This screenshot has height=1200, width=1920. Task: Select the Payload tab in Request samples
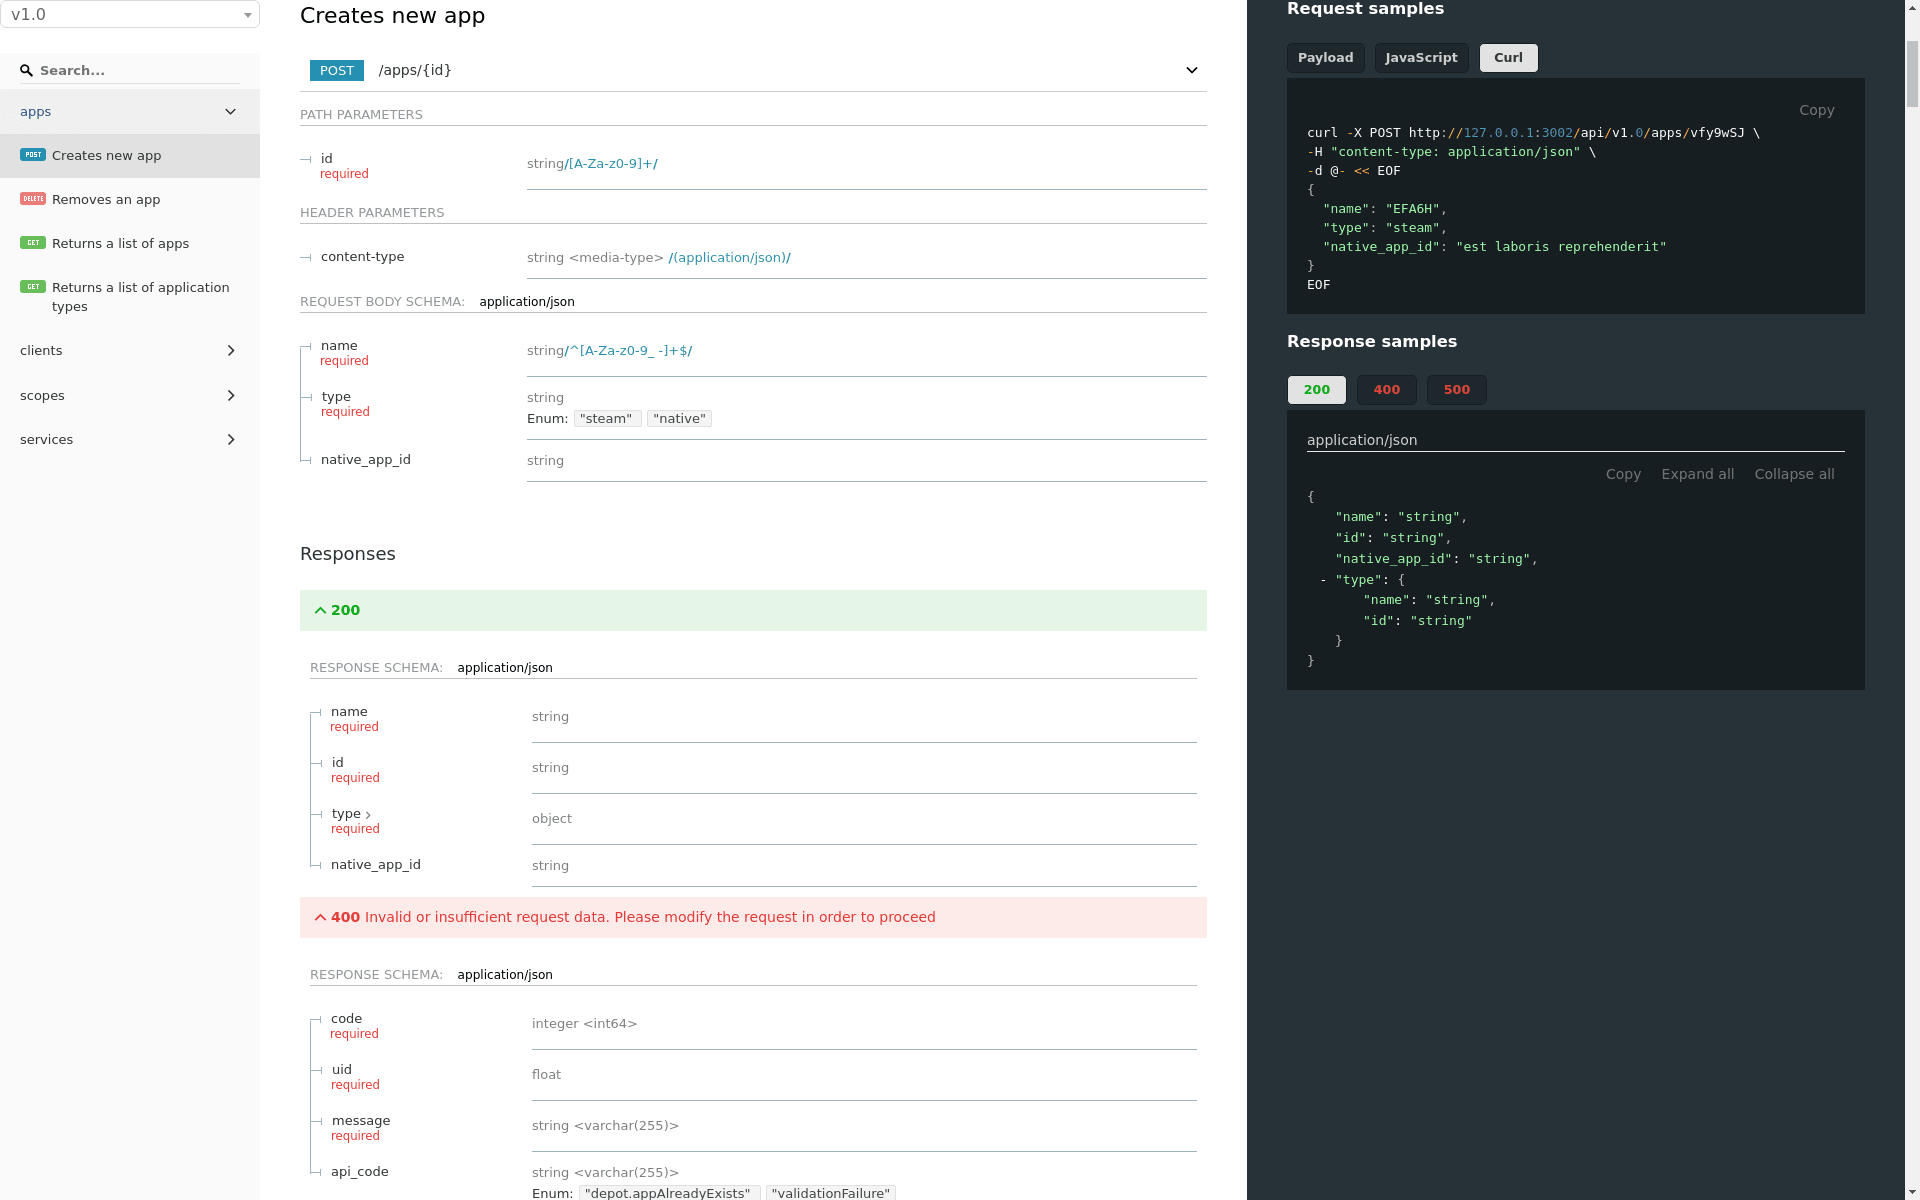pyautogui.click(x=1324, y=57)
